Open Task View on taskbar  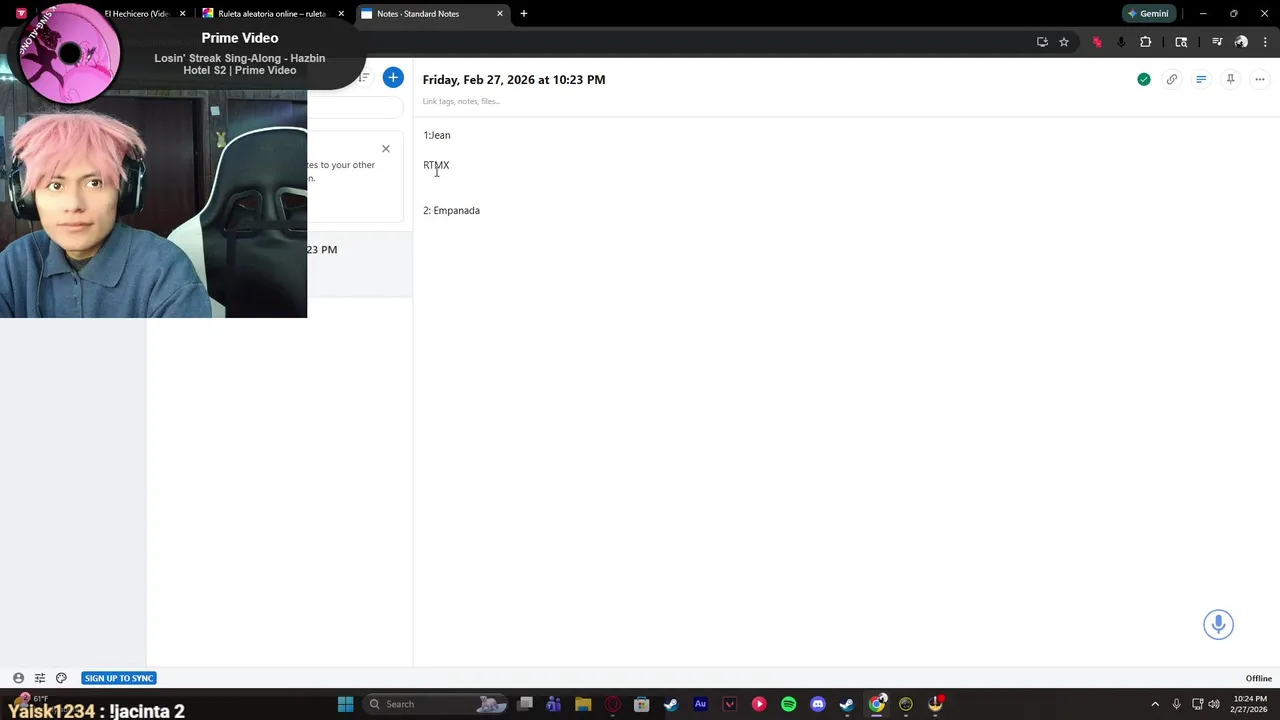tap(525, 704)
